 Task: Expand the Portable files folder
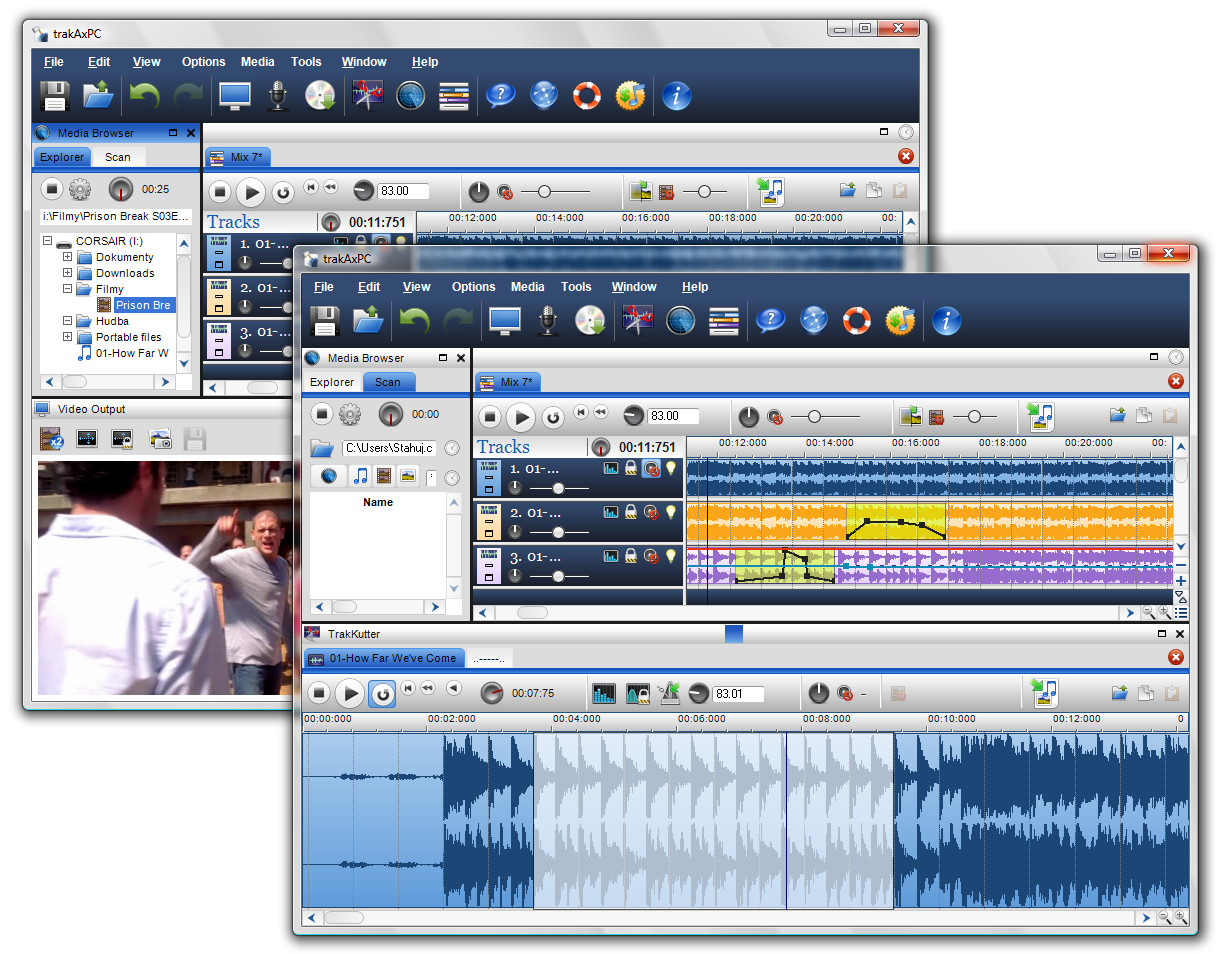click(x=67, y=337)
